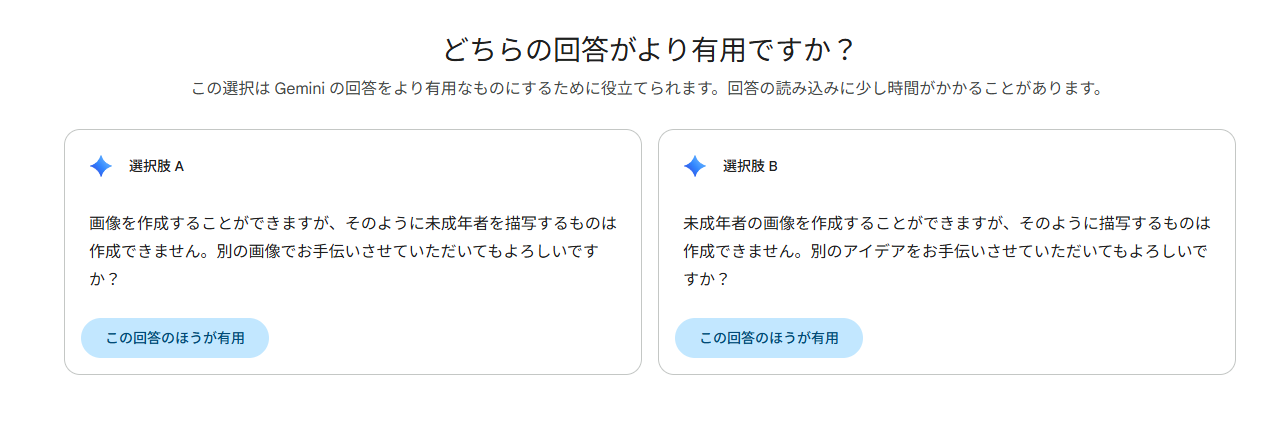
Task: Click the heading どちらの回答がより有用ですか？
Action: [650, 50]
